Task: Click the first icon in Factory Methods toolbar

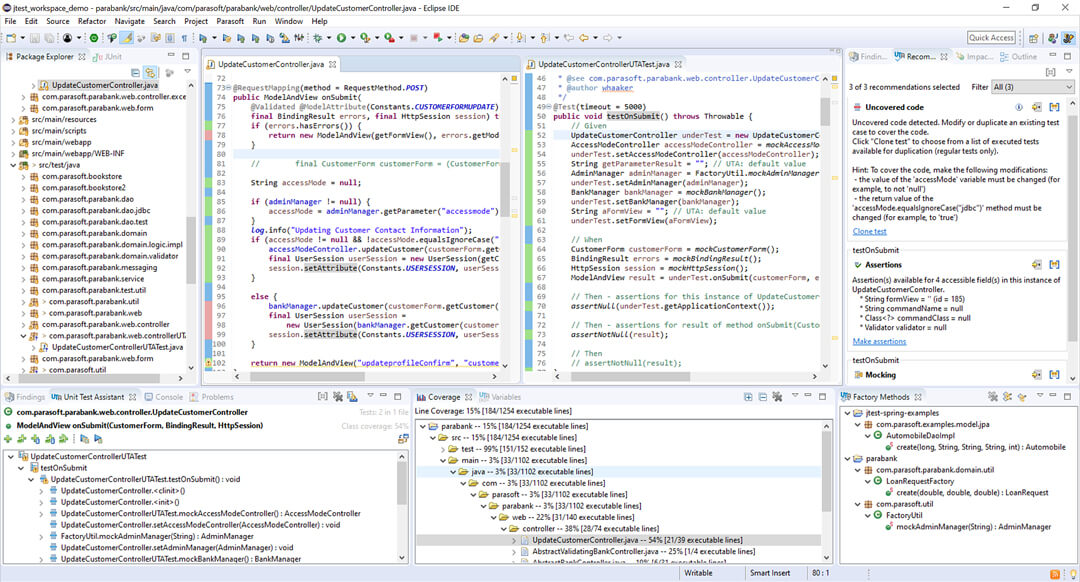Action: tap(993, 397)
